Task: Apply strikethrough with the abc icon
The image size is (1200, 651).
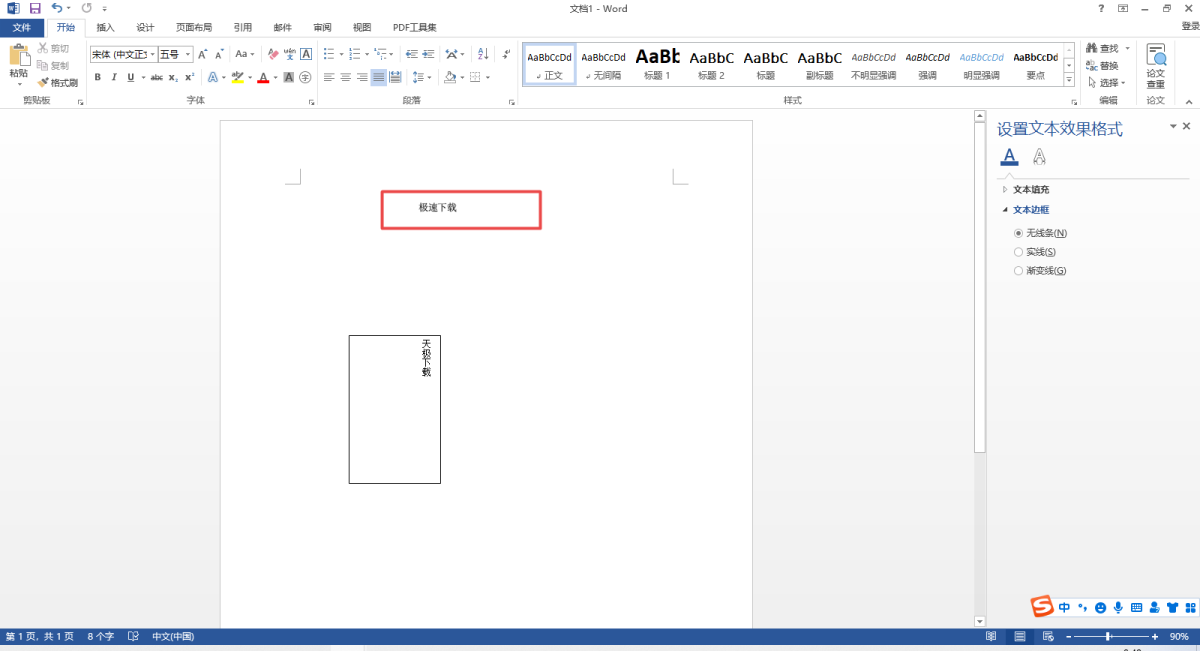Action: coord(155,77)
